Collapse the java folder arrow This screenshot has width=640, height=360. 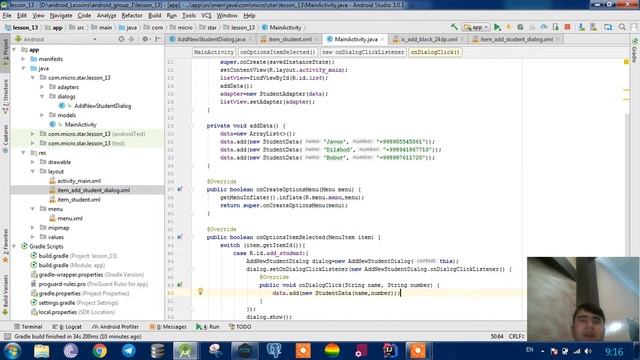pos(23,68)
